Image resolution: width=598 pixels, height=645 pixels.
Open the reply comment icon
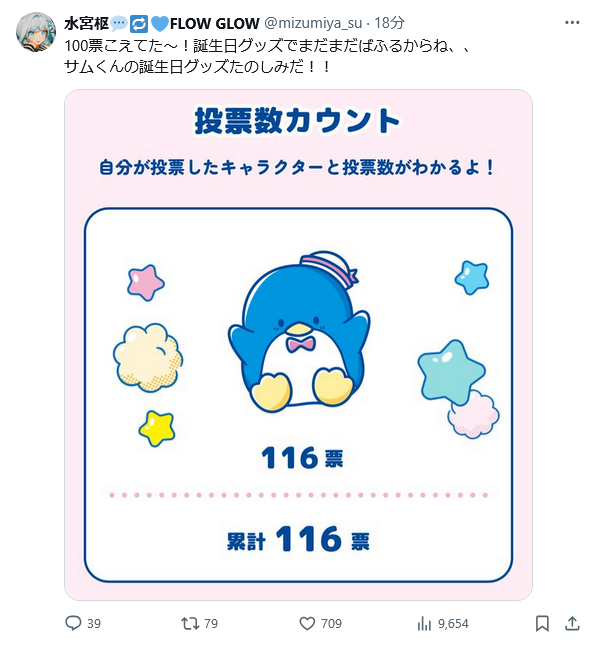point(74,623)
